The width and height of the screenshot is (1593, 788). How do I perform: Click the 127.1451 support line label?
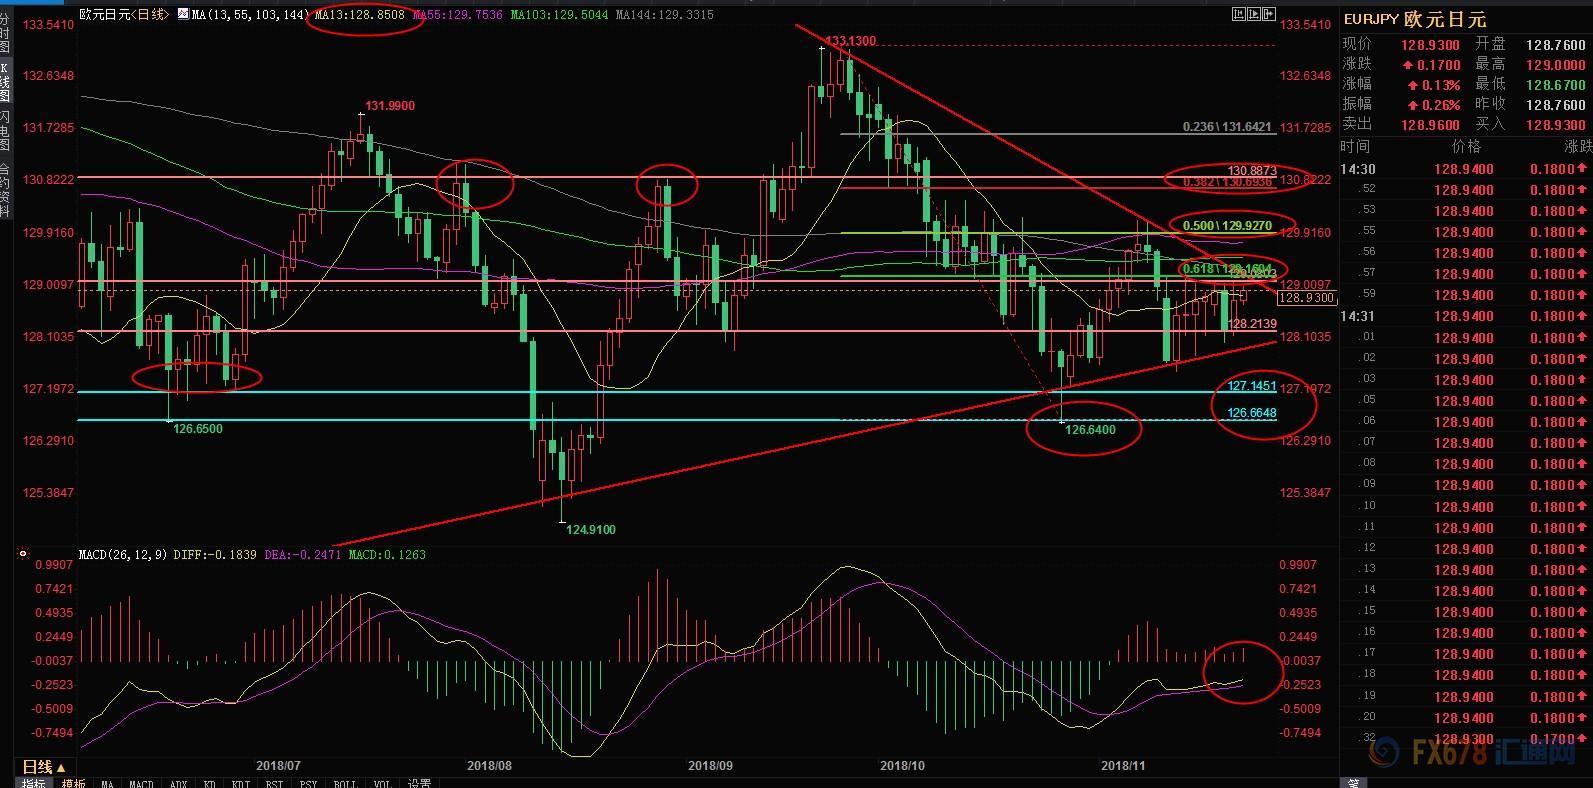point(1252,386)
